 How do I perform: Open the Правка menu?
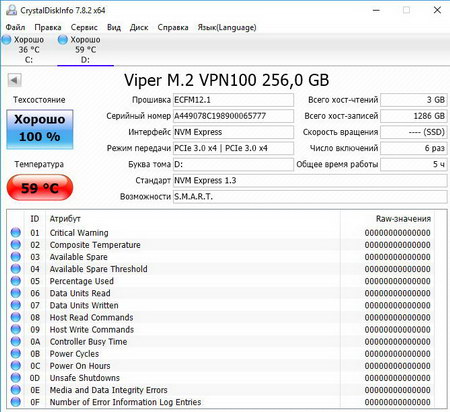click(48, 27)
